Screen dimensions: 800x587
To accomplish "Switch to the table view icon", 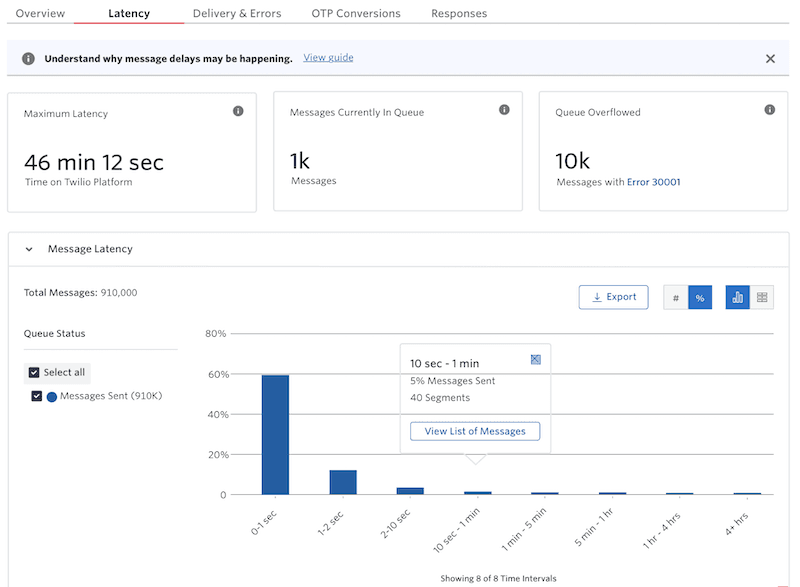I will pos(762,297).
